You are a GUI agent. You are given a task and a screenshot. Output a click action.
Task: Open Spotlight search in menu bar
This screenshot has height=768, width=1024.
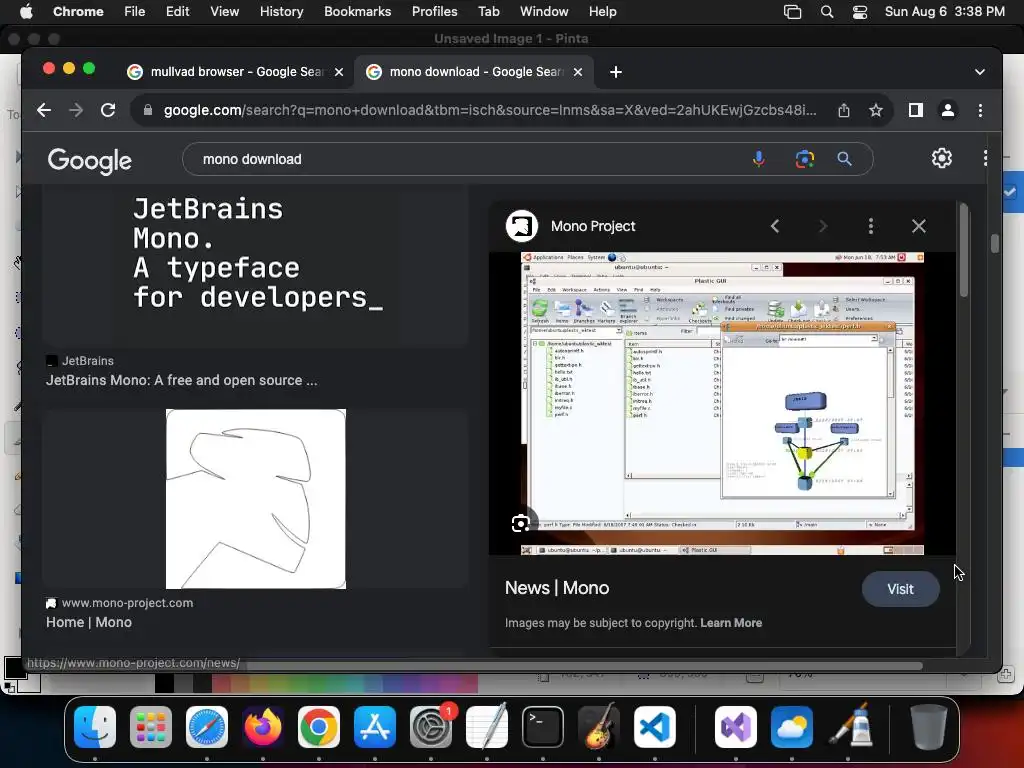[827, 12]
